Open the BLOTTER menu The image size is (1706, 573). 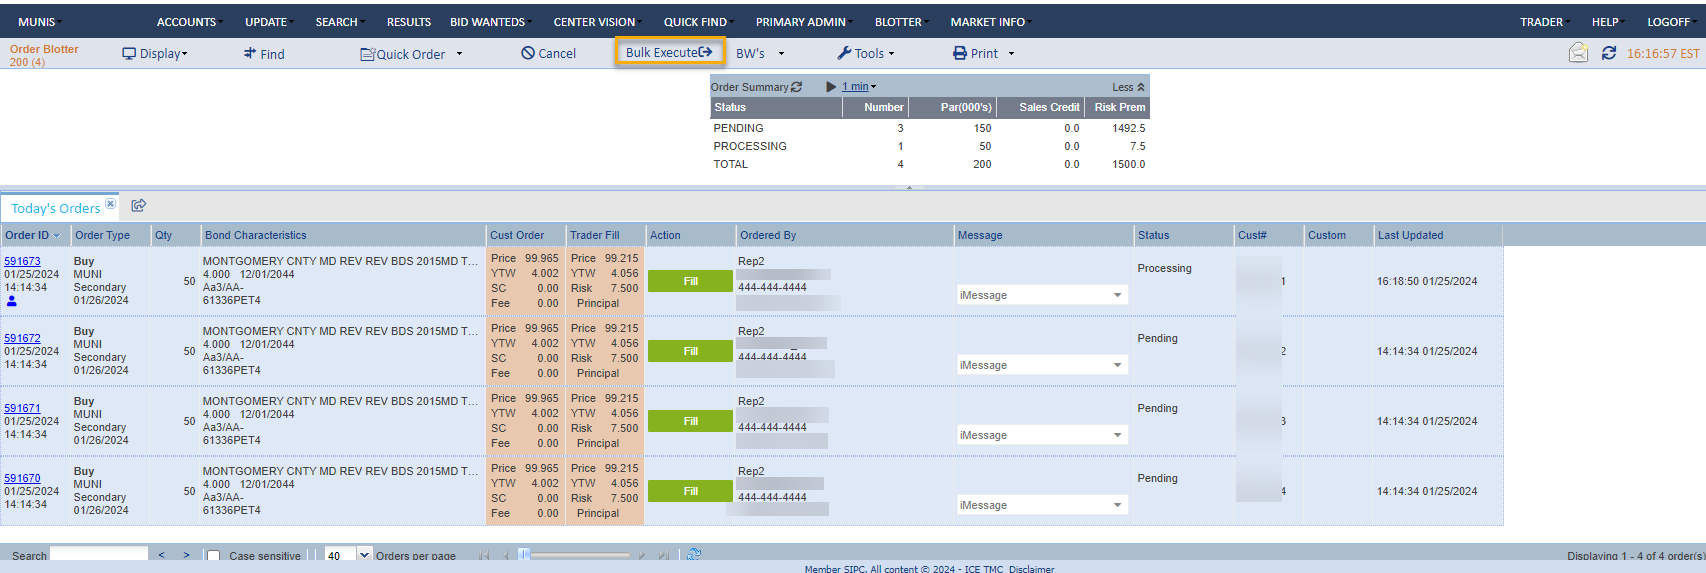click(899, 22)
